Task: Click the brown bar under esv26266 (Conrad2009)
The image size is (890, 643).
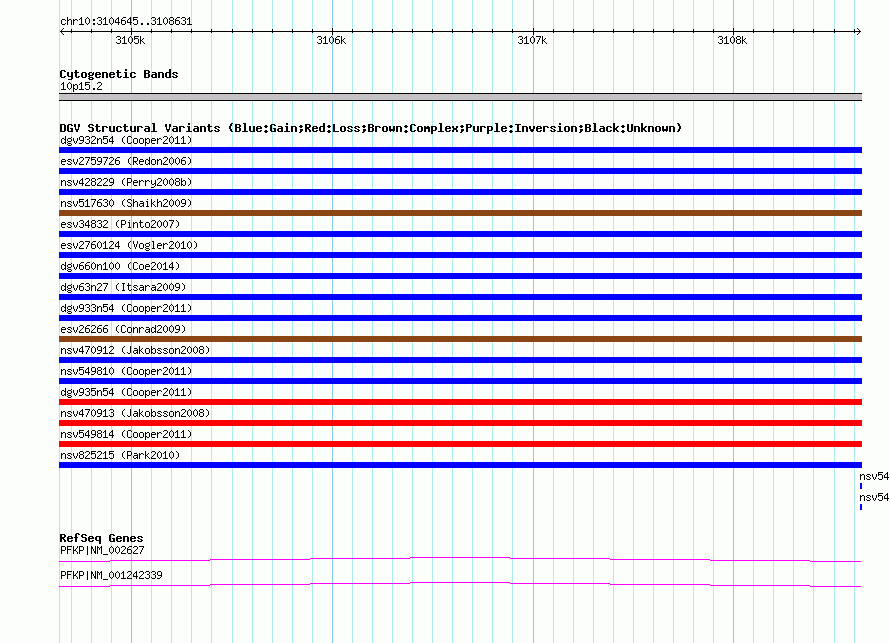Action: pos(460,339)
